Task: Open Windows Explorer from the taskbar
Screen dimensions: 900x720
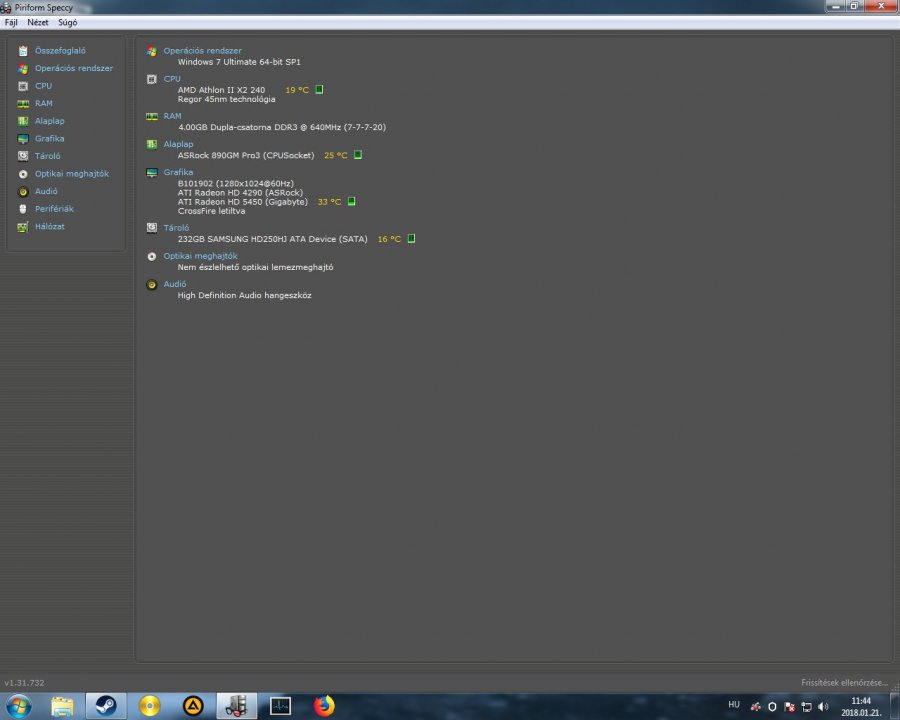Action: 62,706
